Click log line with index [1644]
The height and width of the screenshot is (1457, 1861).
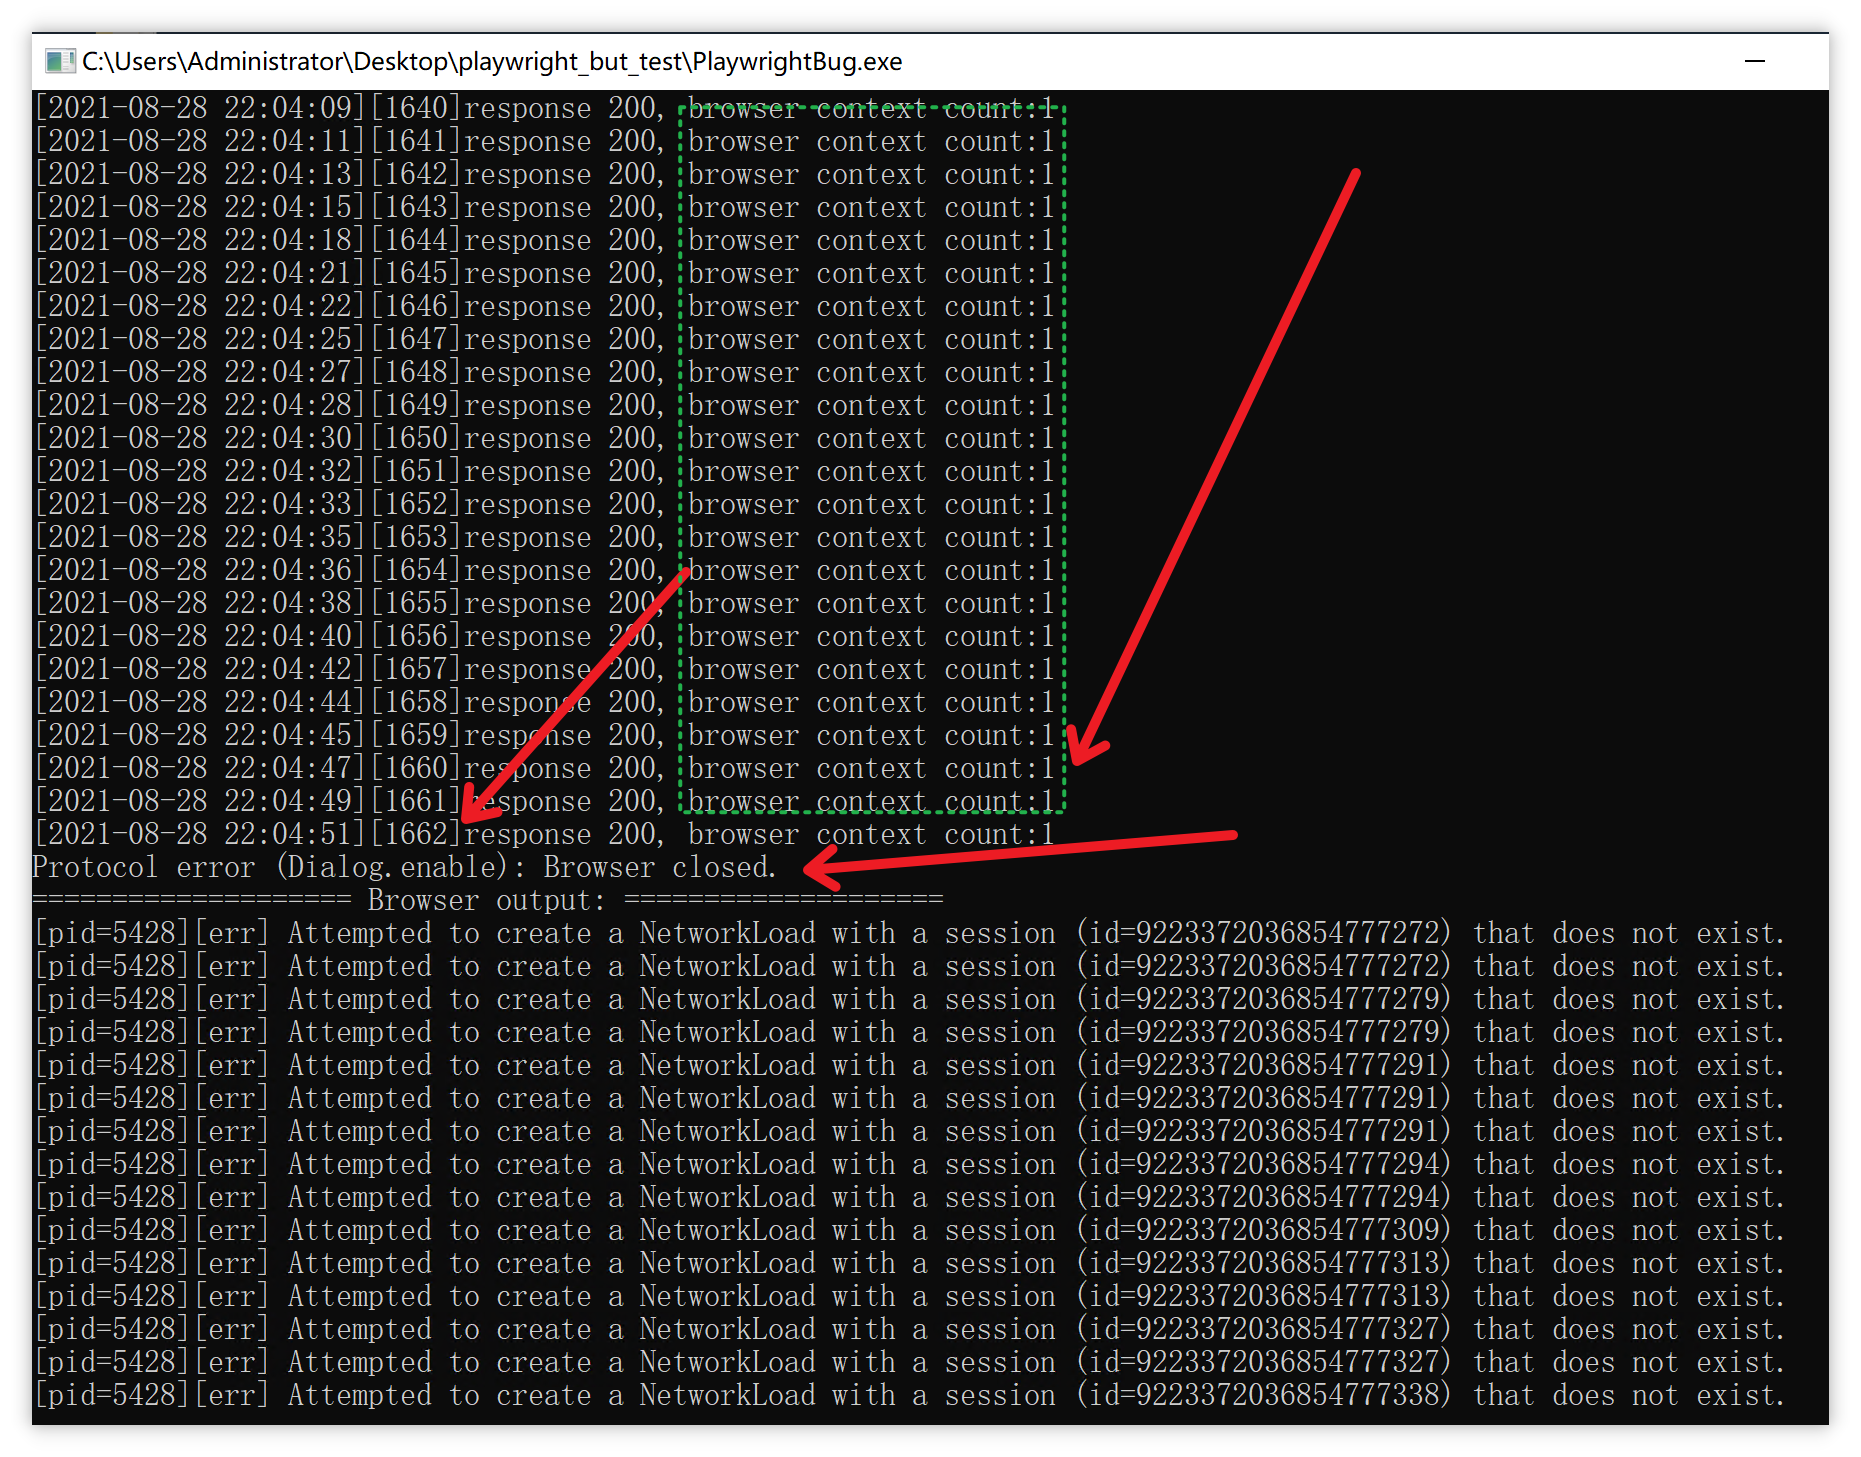point(545,240)
